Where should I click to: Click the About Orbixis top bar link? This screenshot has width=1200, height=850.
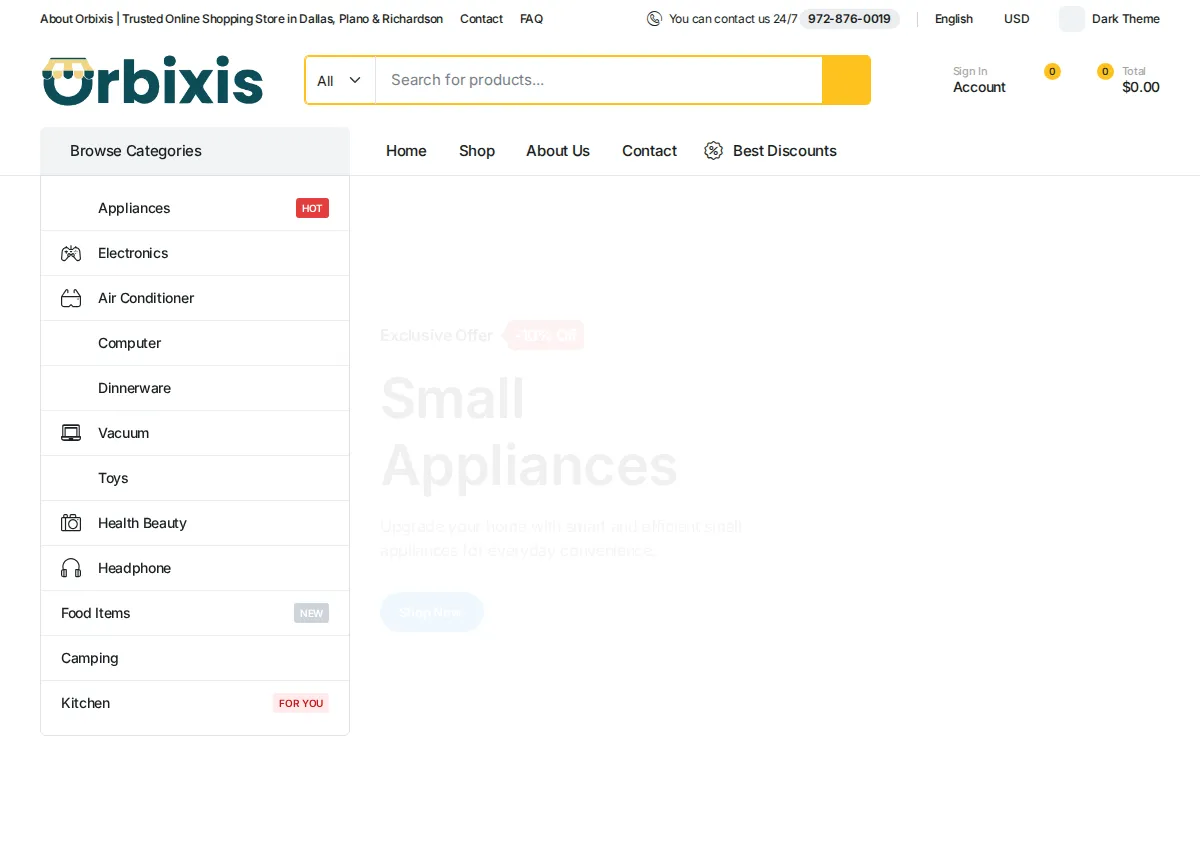241,19
